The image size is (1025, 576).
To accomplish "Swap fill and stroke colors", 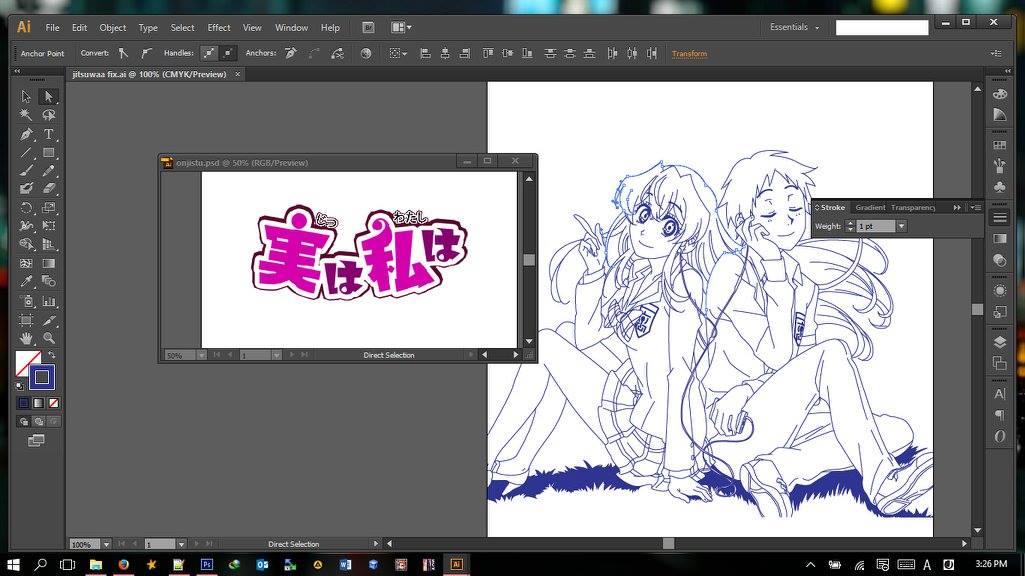I will click(x=51, y=355).
